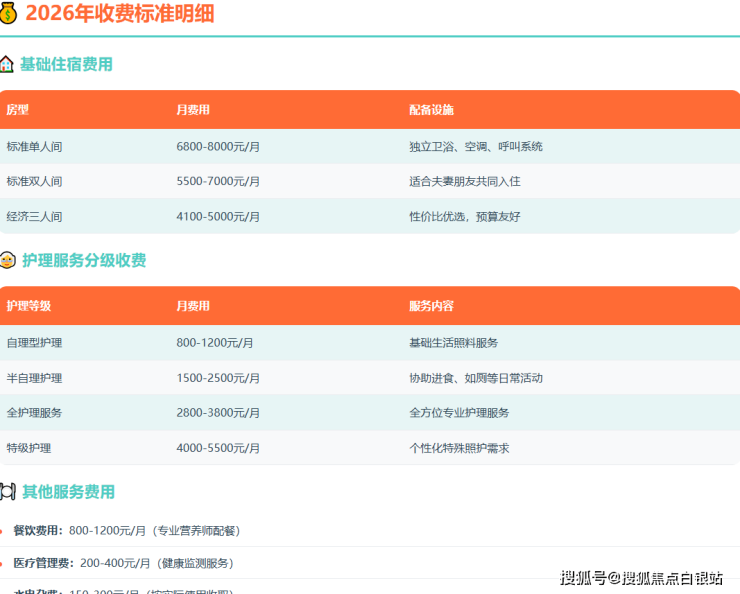Image resolution: width=740 pixels, height=594 pixels.
Task: Click the 全护理服务 price 2800-3800元/月
Action: [x=218, y=413]
